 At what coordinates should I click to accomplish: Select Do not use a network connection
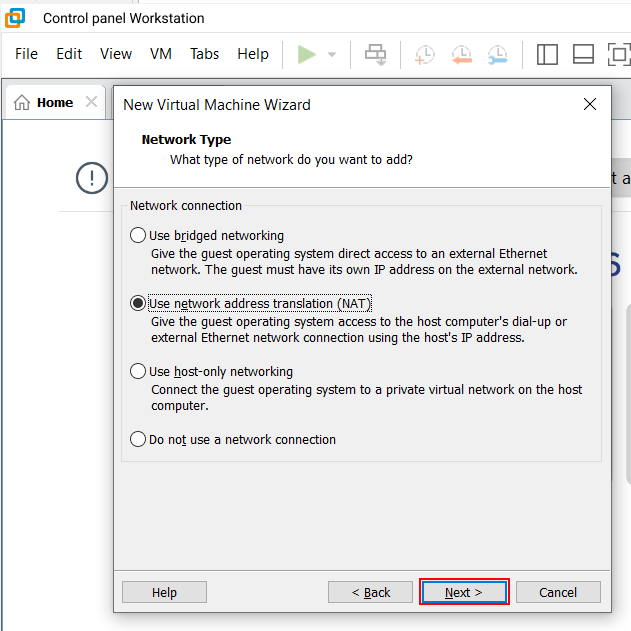[x=138, y=439]
